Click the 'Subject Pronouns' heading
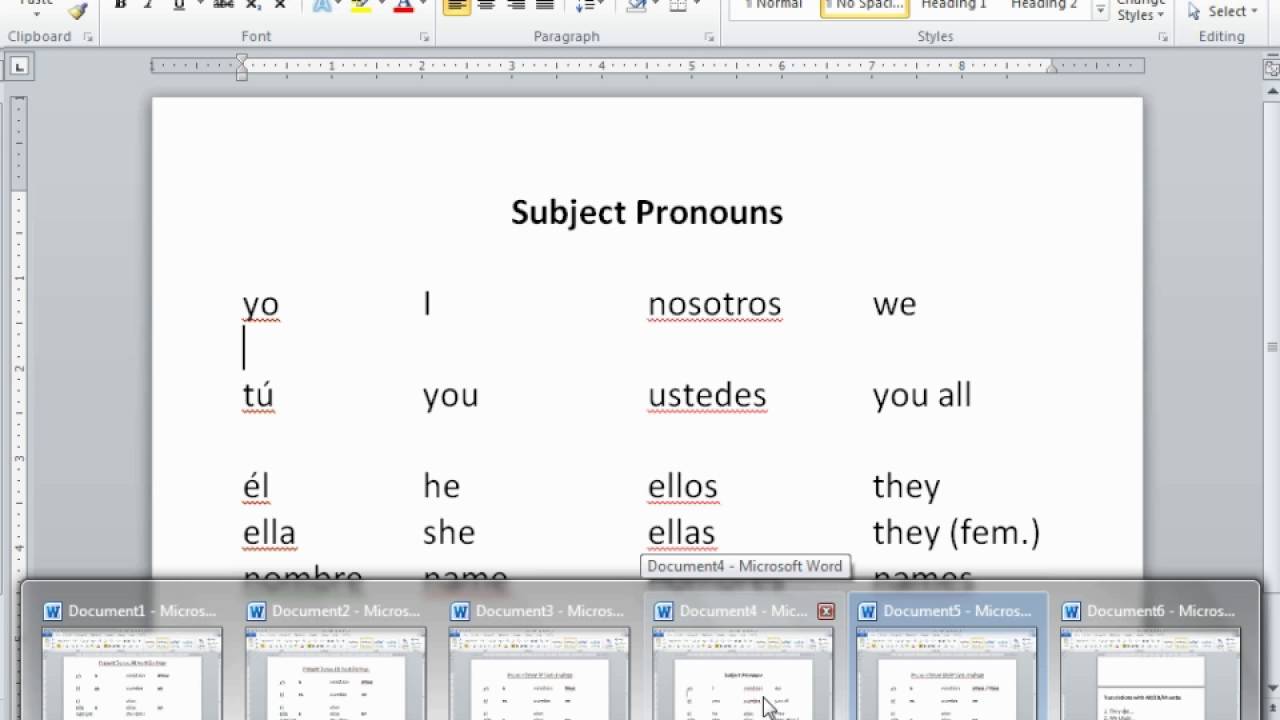The width and height of the screenshot is (1280, 720). point(647,212)
